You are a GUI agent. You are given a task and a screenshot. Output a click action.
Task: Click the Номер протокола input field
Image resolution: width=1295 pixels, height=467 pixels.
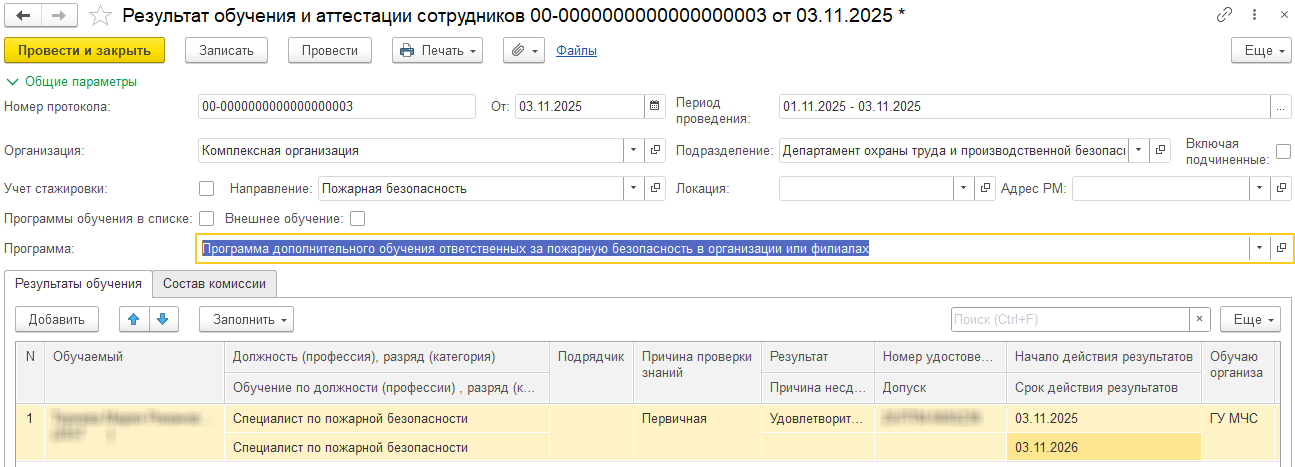click(x=336, y=106)
